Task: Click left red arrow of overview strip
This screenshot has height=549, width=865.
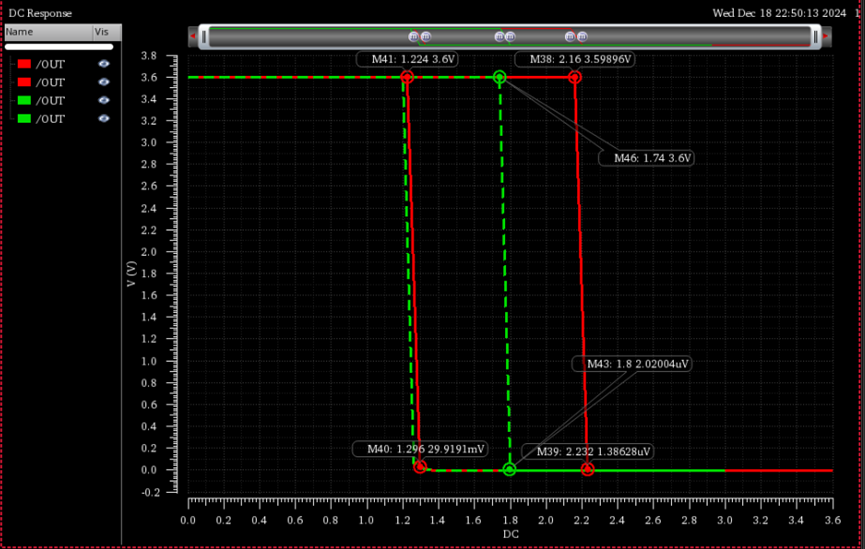Action: [193, 36]
